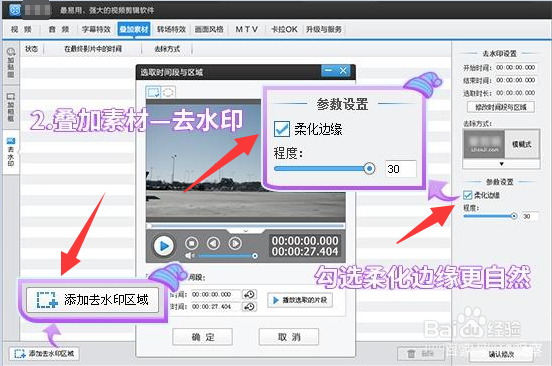Select 去水印 in left sidebar
This screenshot has height=366, width=552.
pyautogui.click(x=11, y=152)
